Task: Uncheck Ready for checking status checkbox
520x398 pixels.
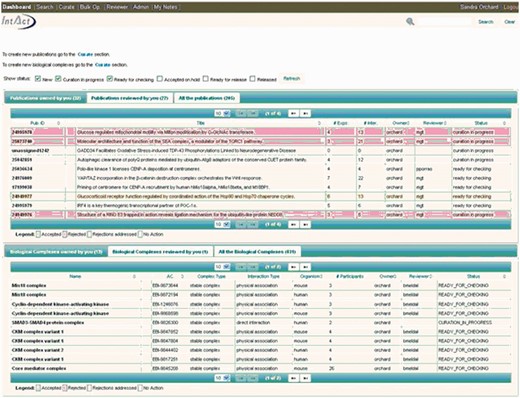Action: tap(110, 79)
